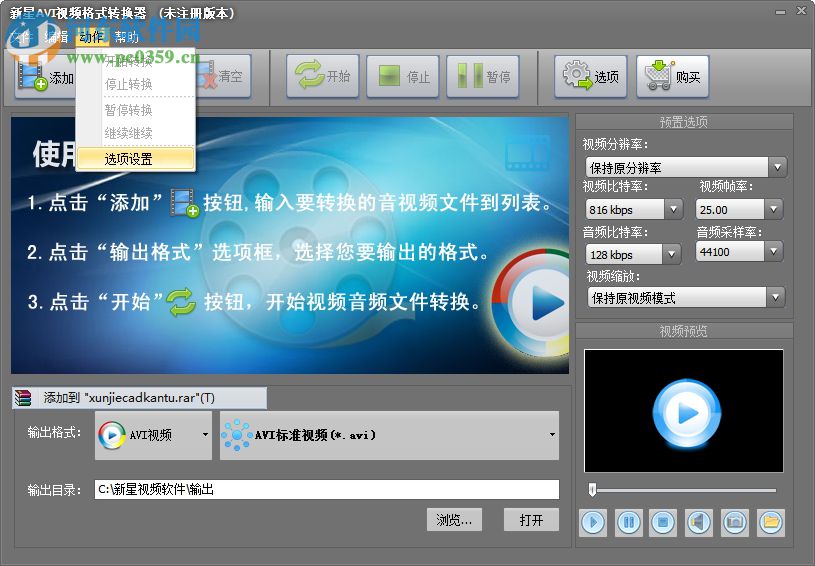This screenshot has width=815, height=566.
Task: Click the 浏览... browse button
Action: pos(454,520)
